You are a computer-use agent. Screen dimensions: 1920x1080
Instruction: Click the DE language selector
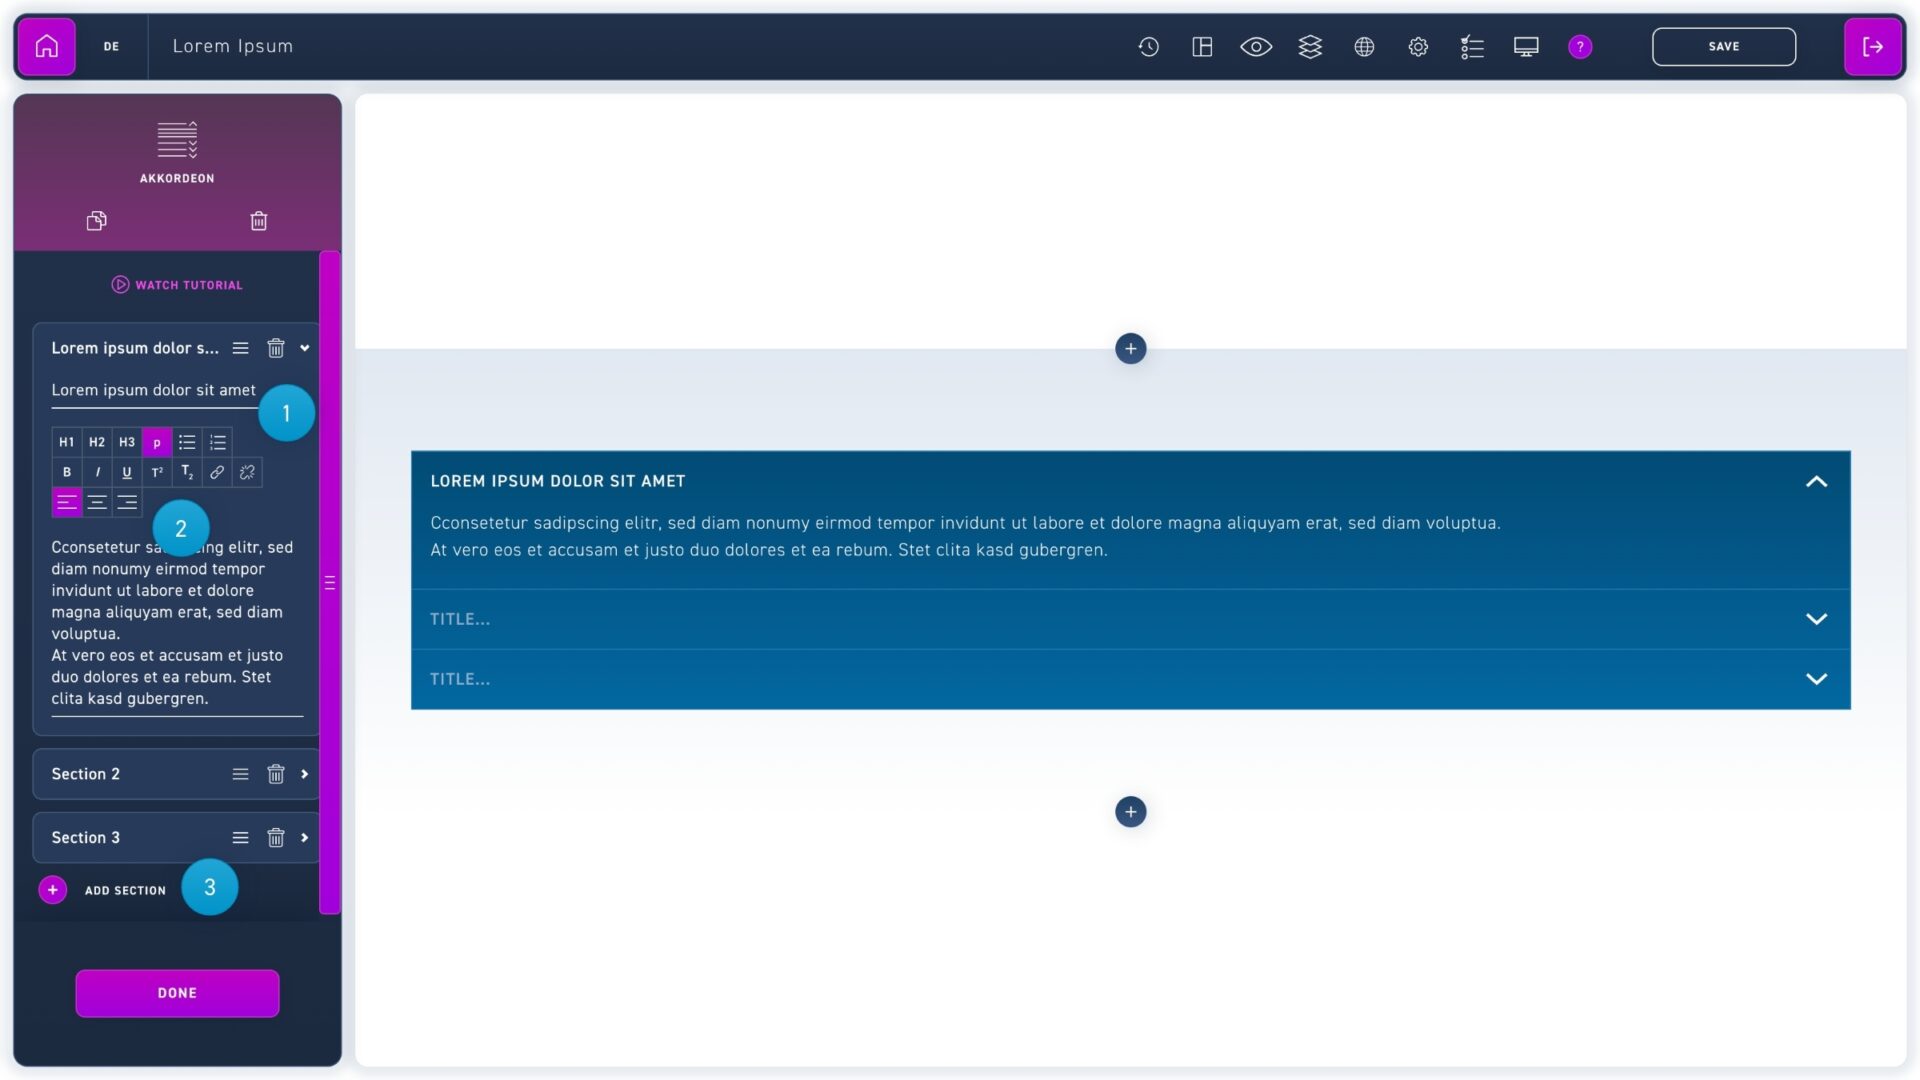pos(111,46)
